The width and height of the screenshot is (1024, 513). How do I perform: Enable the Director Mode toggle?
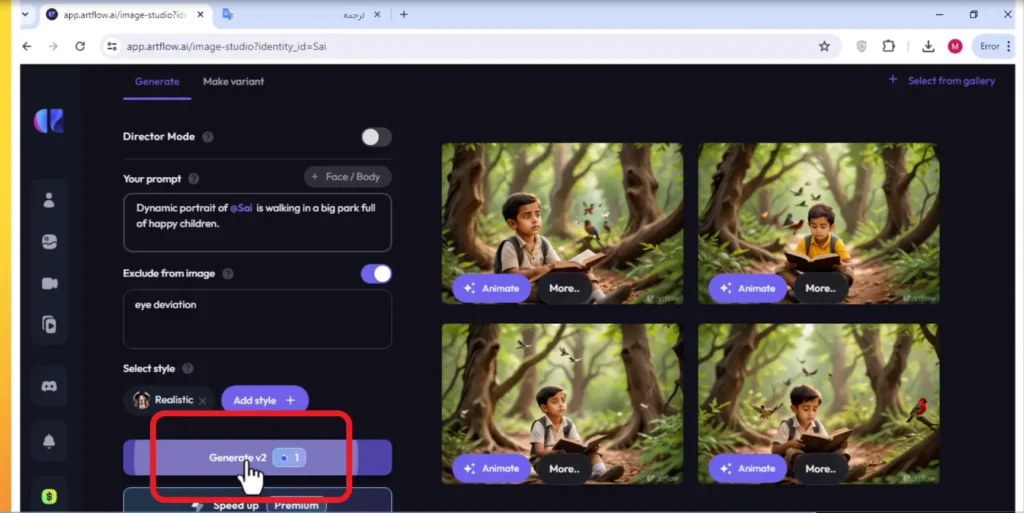click(376, 137)
